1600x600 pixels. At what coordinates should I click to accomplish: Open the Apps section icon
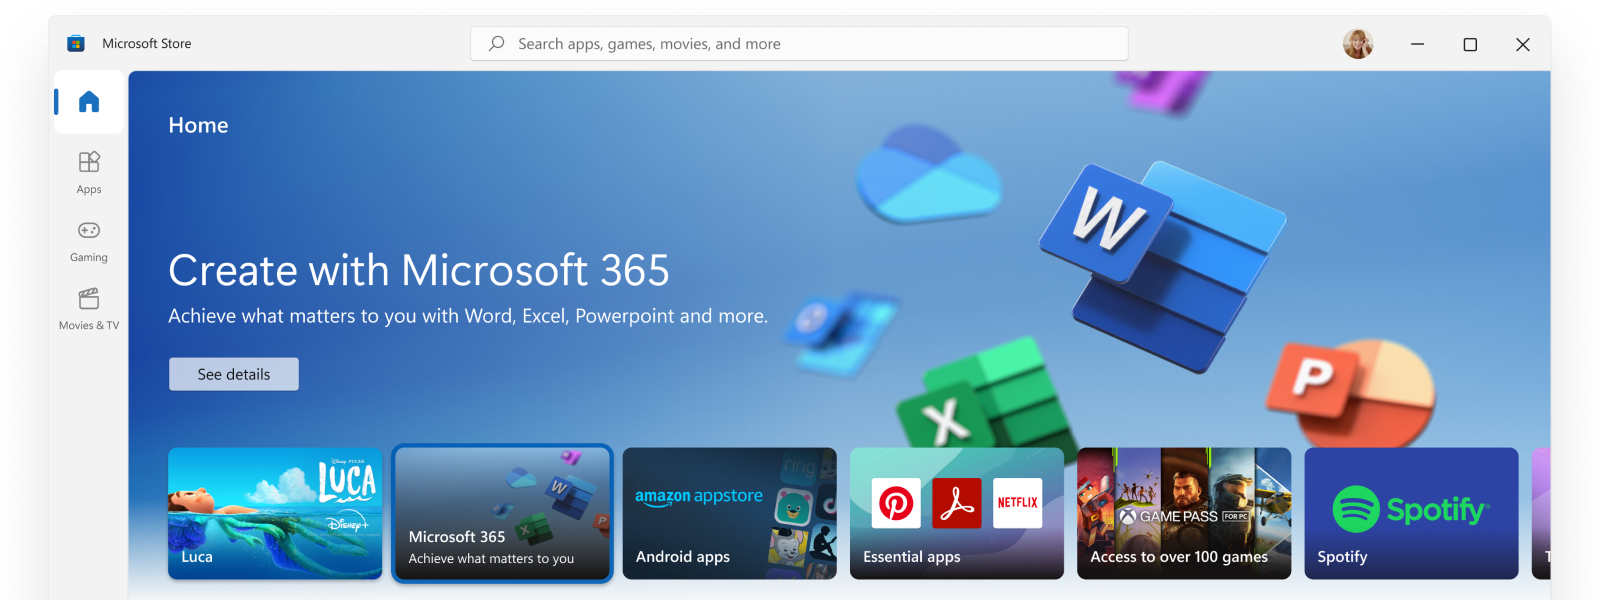pyautogui.click(x=89, y=162)
